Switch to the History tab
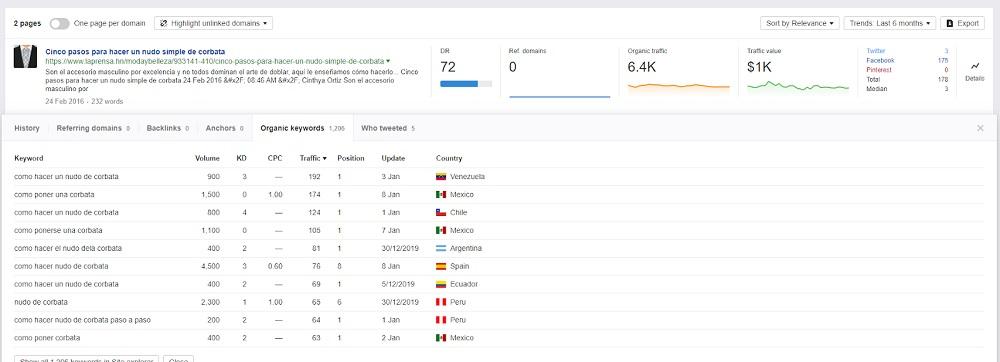Image resolution: width=1000 pixels, height=362 pixels. pos(27,128)
